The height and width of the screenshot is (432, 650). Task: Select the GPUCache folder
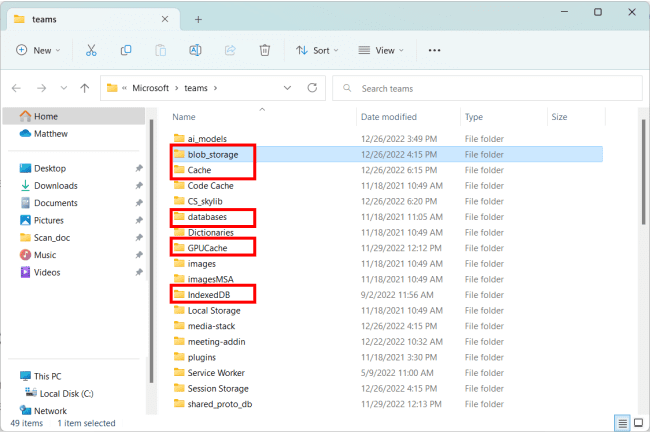209,247
